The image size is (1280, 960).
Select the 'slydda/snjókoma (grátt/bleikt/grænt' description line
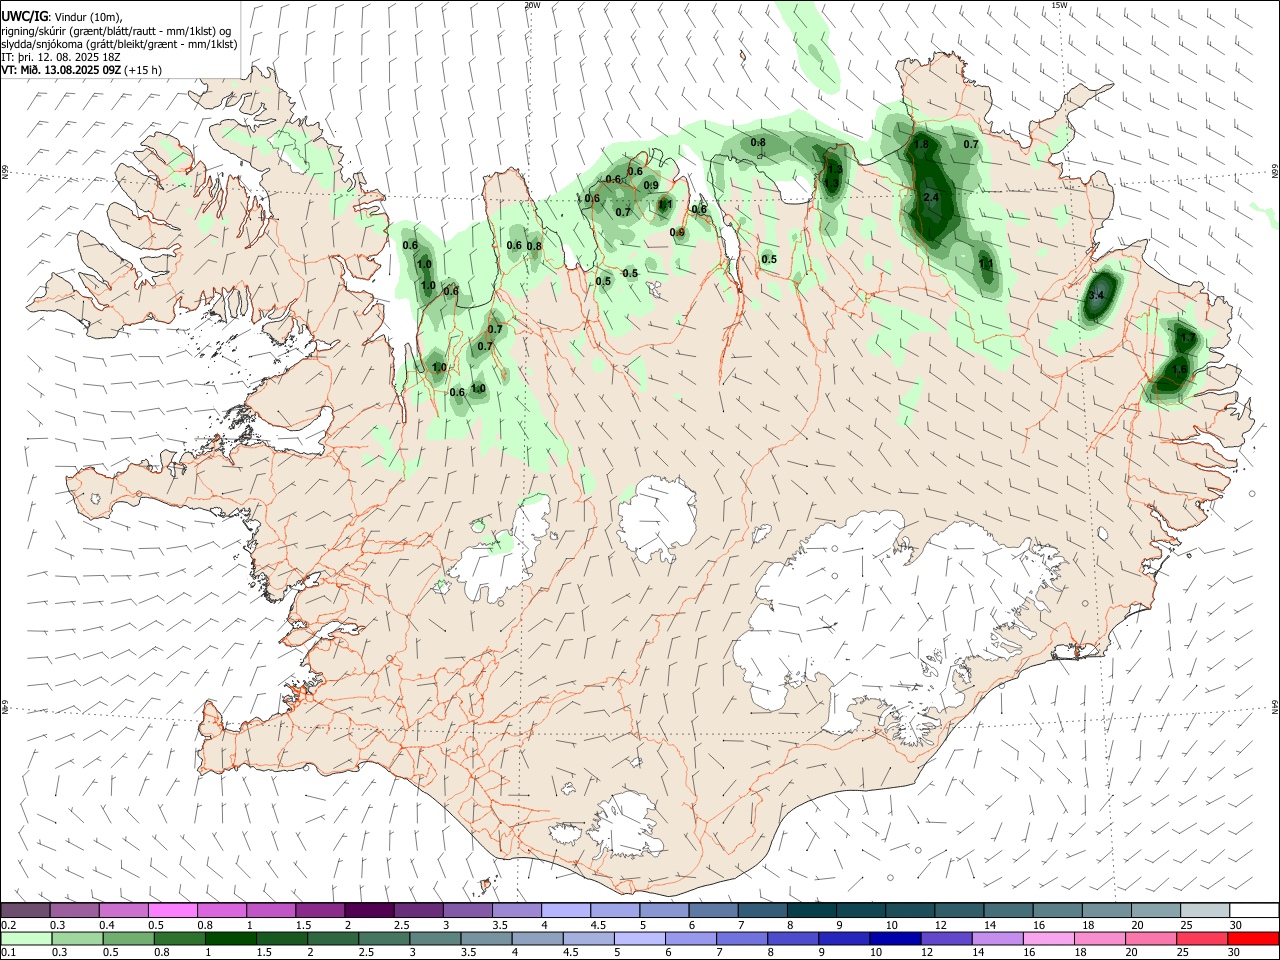coord(119,44)
